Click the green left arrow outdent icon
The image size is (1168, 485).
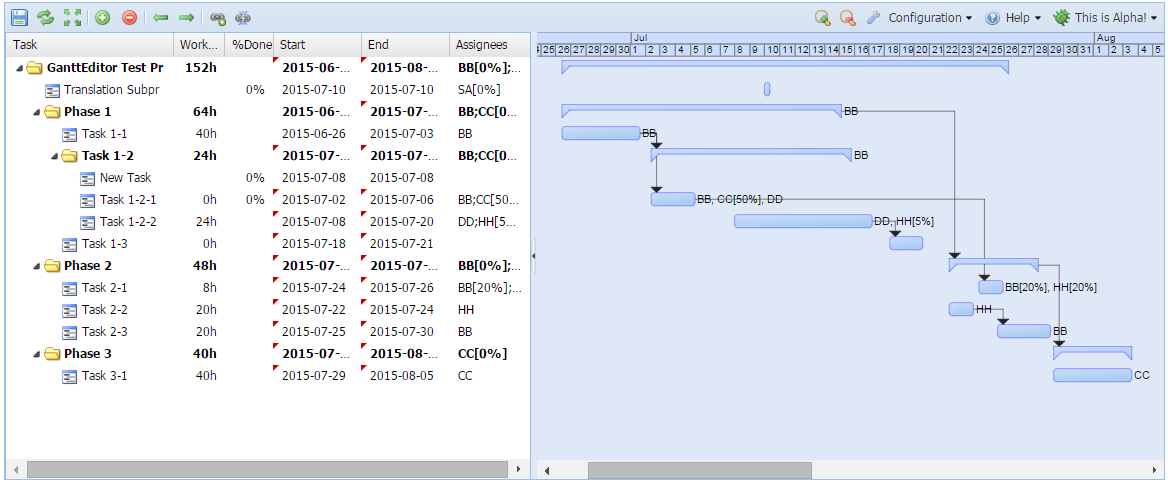point(160,18)
